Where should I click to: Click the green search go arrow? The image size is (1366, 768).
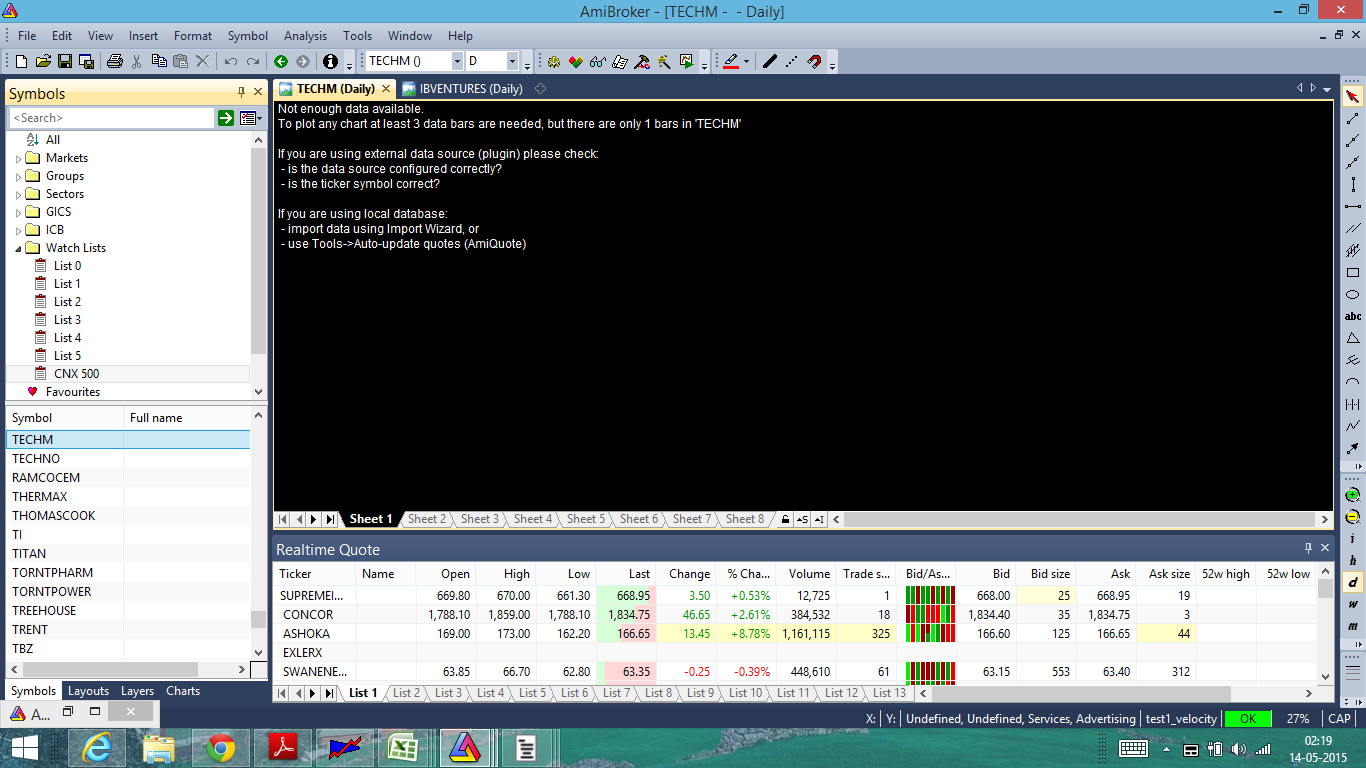[226, 118]
